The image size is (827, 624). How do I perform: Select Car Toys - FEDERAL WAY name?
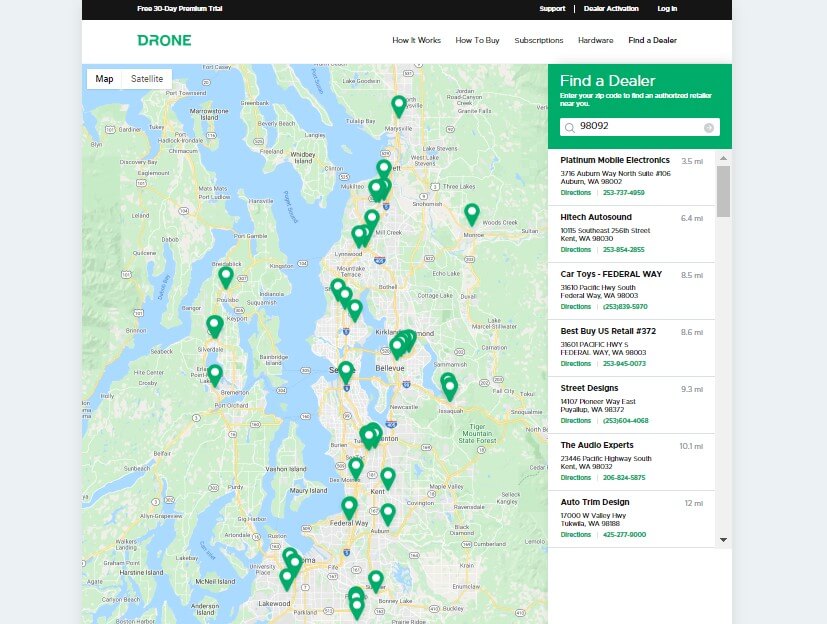[x=611, y=274]
